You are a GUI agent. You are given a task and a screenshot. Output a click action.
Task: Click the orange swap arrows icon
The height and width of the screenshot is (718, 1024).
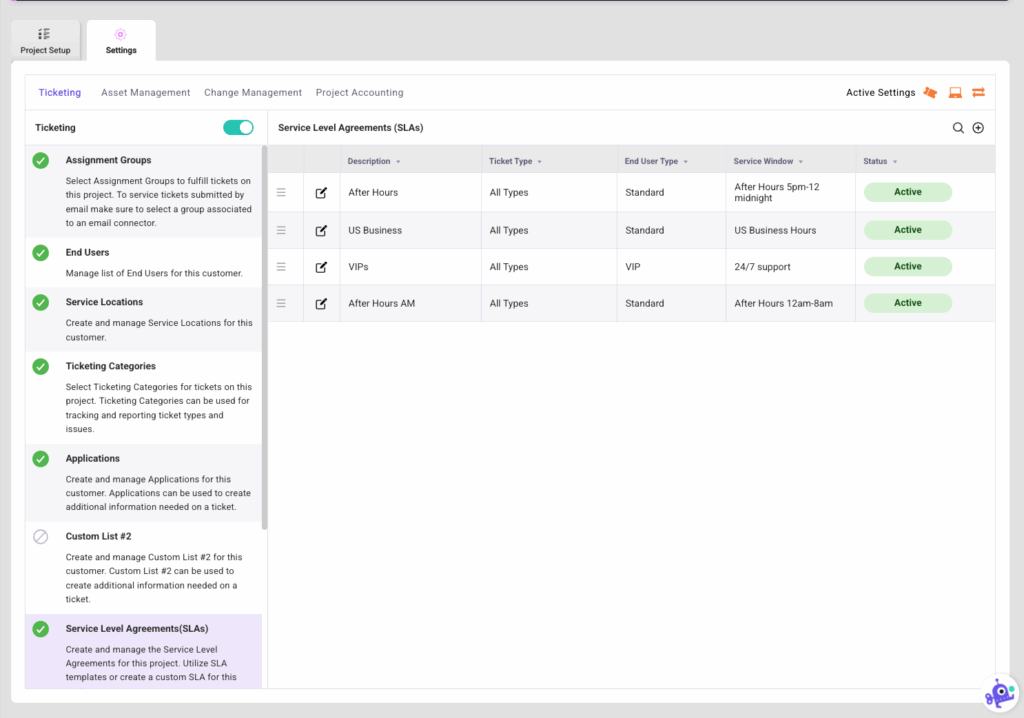pyautogui.click(x=978, y=92)
